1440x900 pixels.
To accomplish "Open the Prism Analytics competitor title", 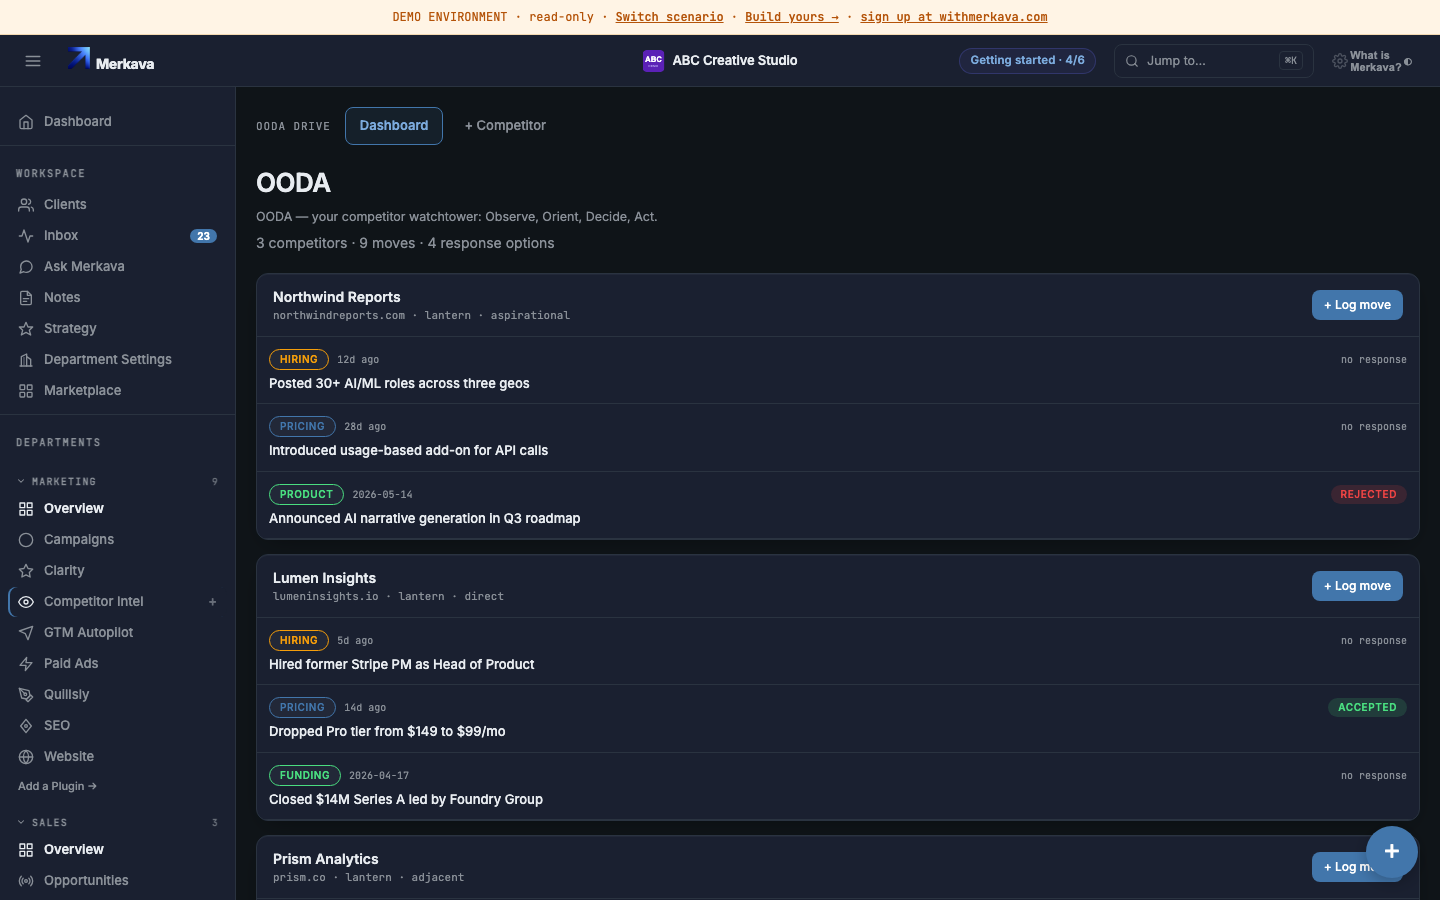I will (x=326, y=859).
